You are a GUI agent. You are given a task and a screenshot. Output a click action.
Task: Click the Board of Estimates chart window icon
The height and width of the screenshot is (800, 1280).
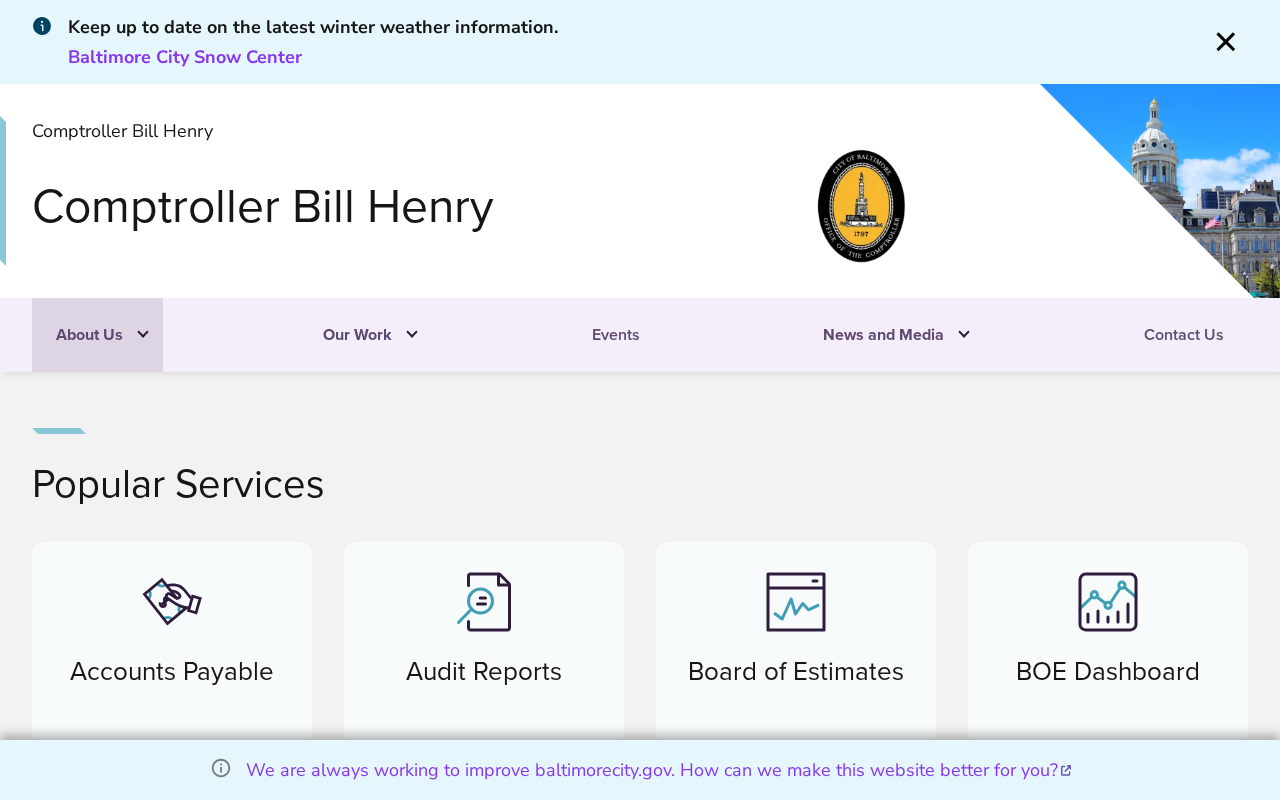796,602
